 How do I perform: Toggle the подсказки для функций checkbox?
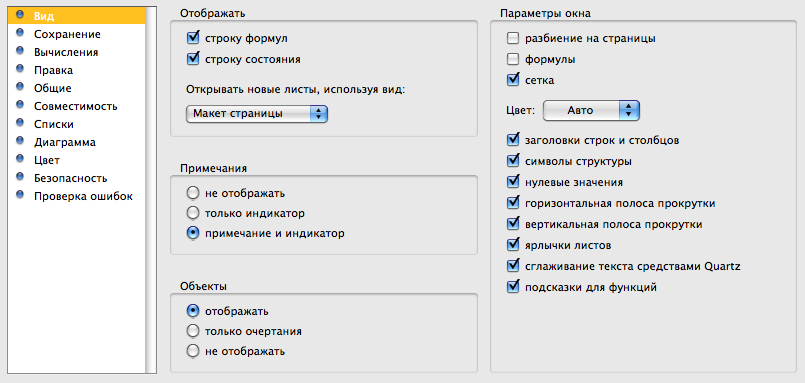[x=513, y=287]
